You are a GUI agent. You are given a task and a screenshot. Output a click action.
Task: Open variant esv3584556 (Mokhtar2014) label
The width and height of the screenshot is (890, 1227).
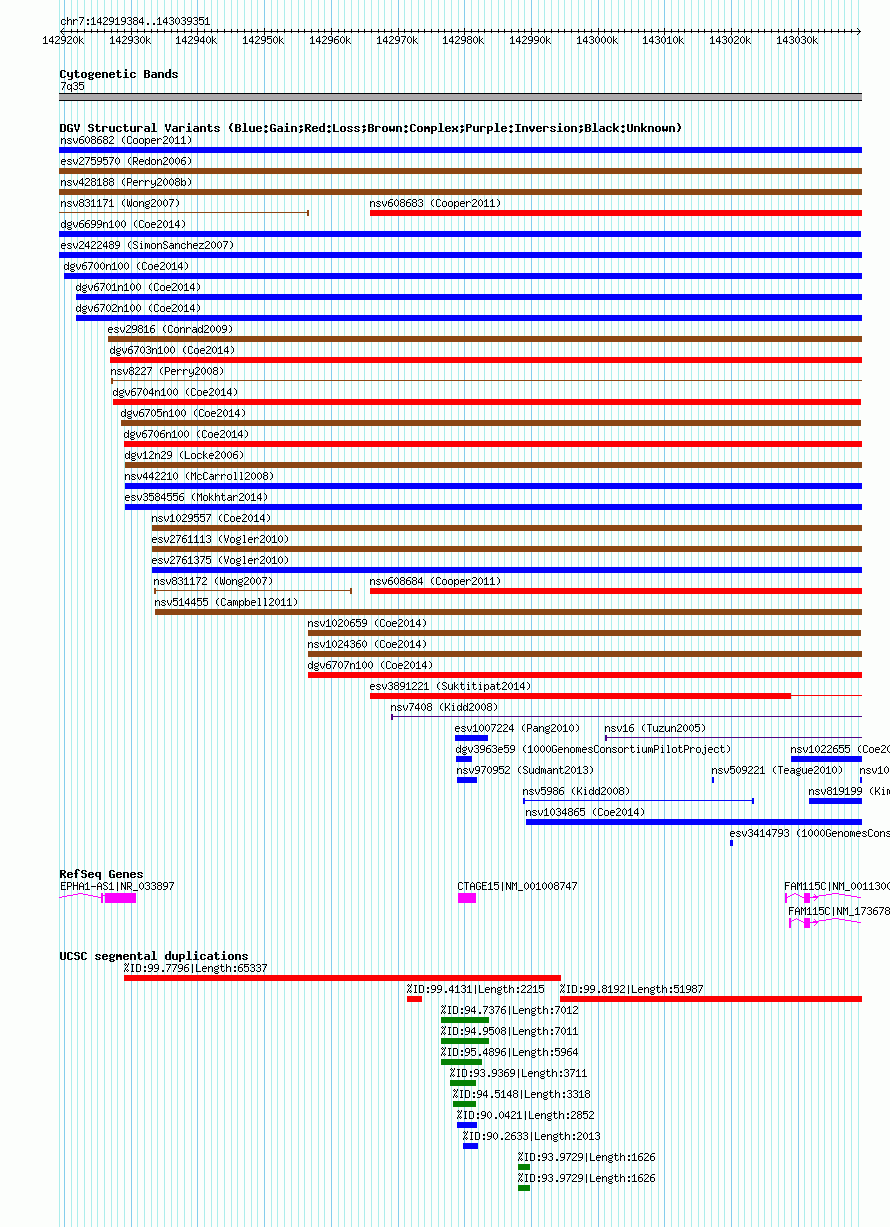tap(196, 497)
